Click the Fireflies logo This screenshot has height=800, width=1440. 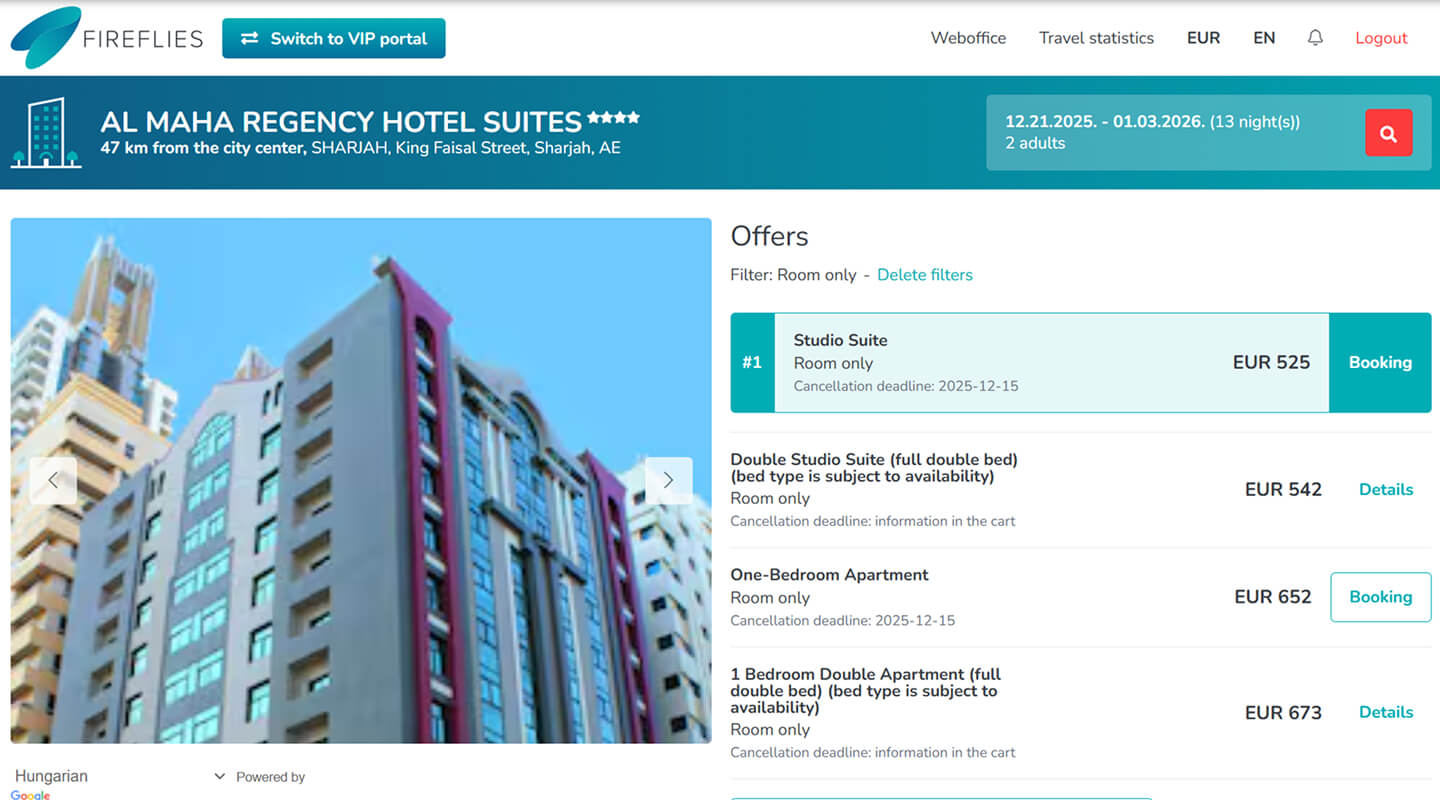pyautogui.click(x=106, y=38)
